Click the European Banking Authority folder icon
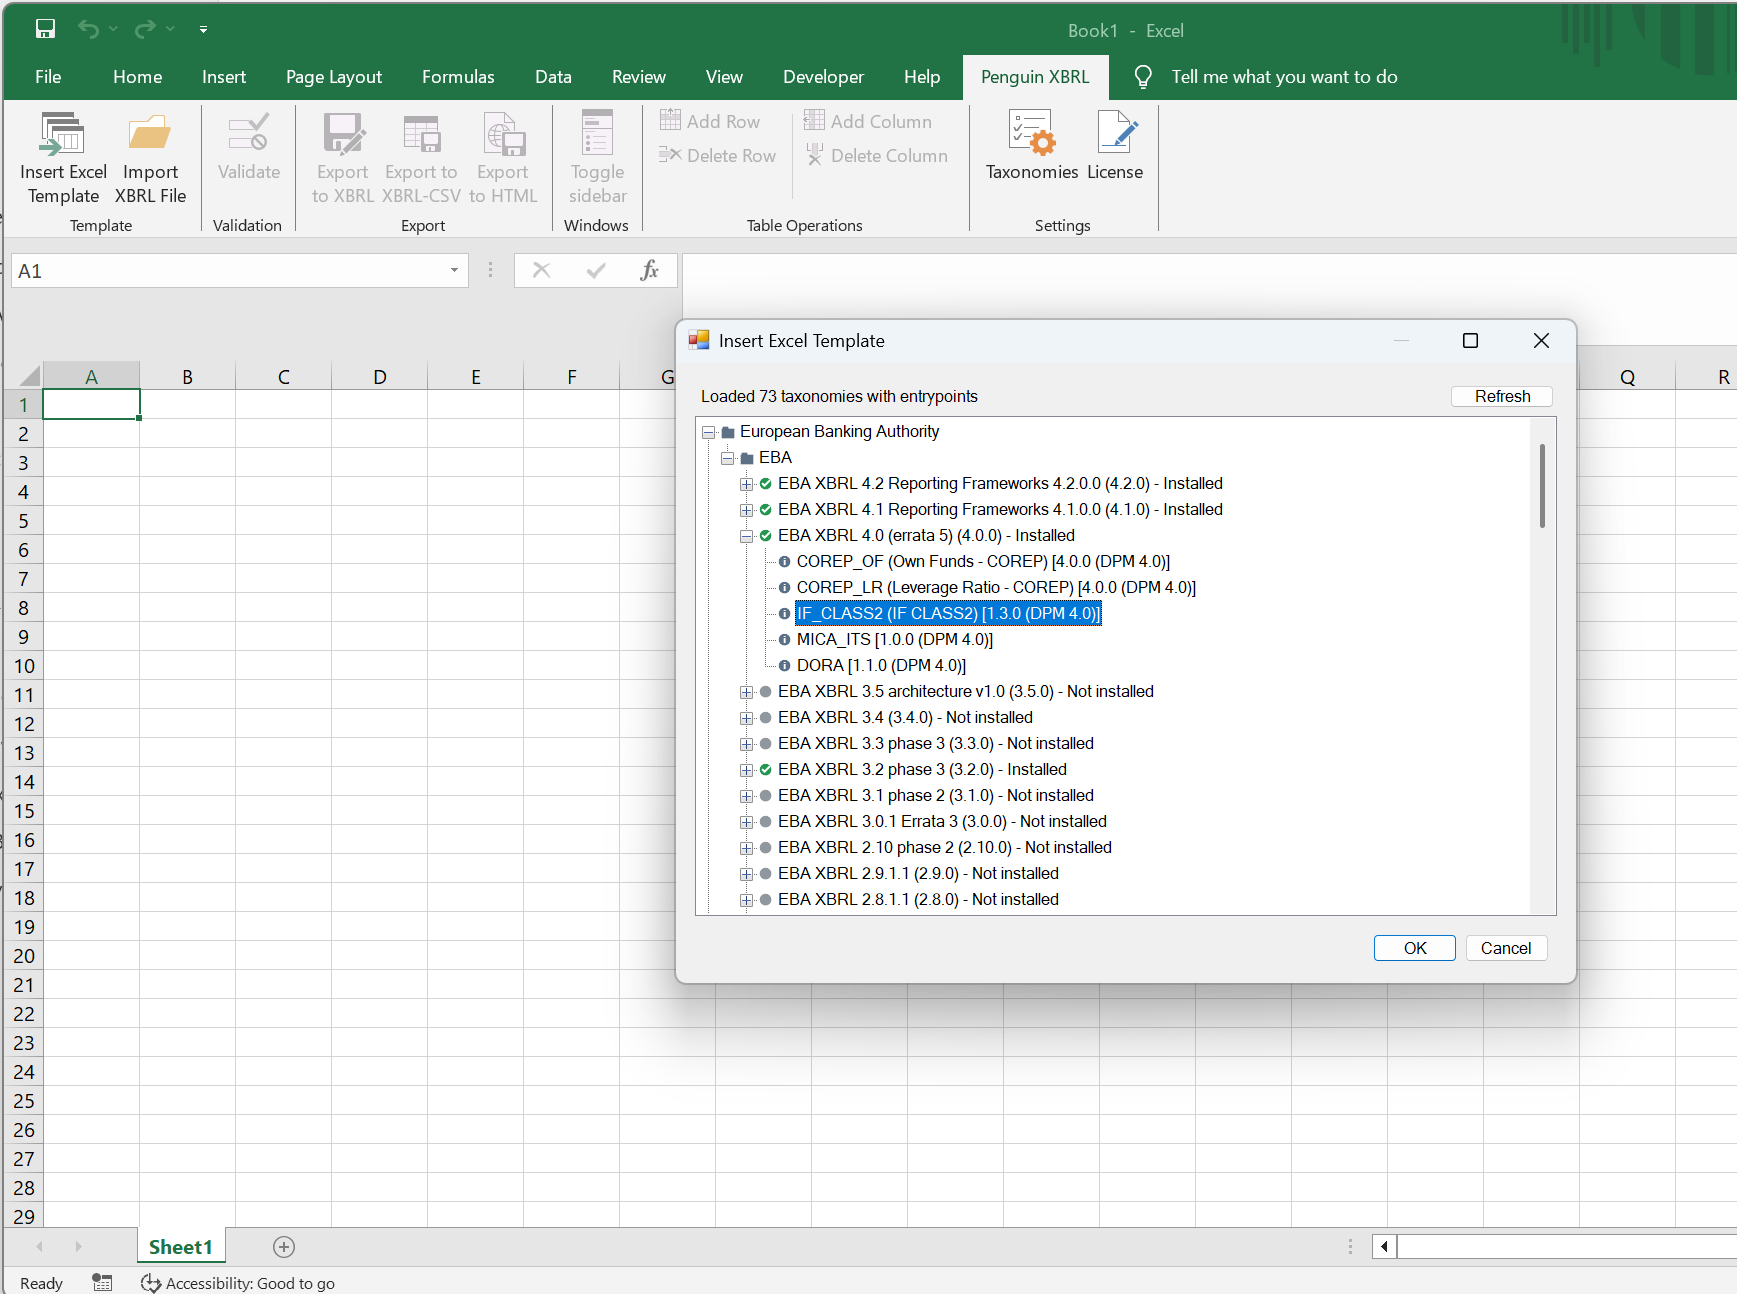This screenshot has width=1737, height=1294. click(728, 432)
